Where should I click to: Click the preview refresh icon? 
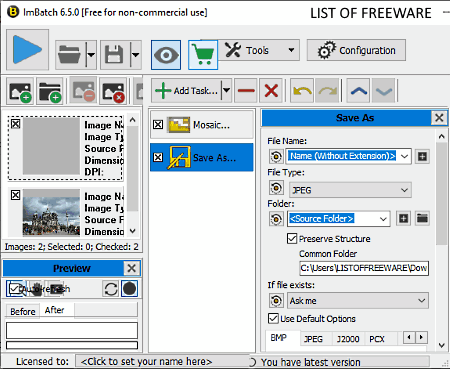[111, 289]
